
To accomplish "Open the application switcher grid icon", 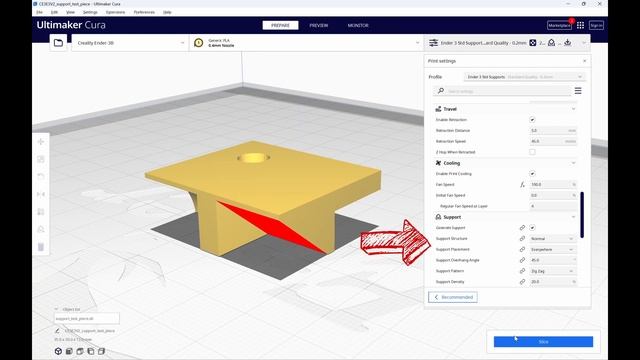I will click(580, 25).
